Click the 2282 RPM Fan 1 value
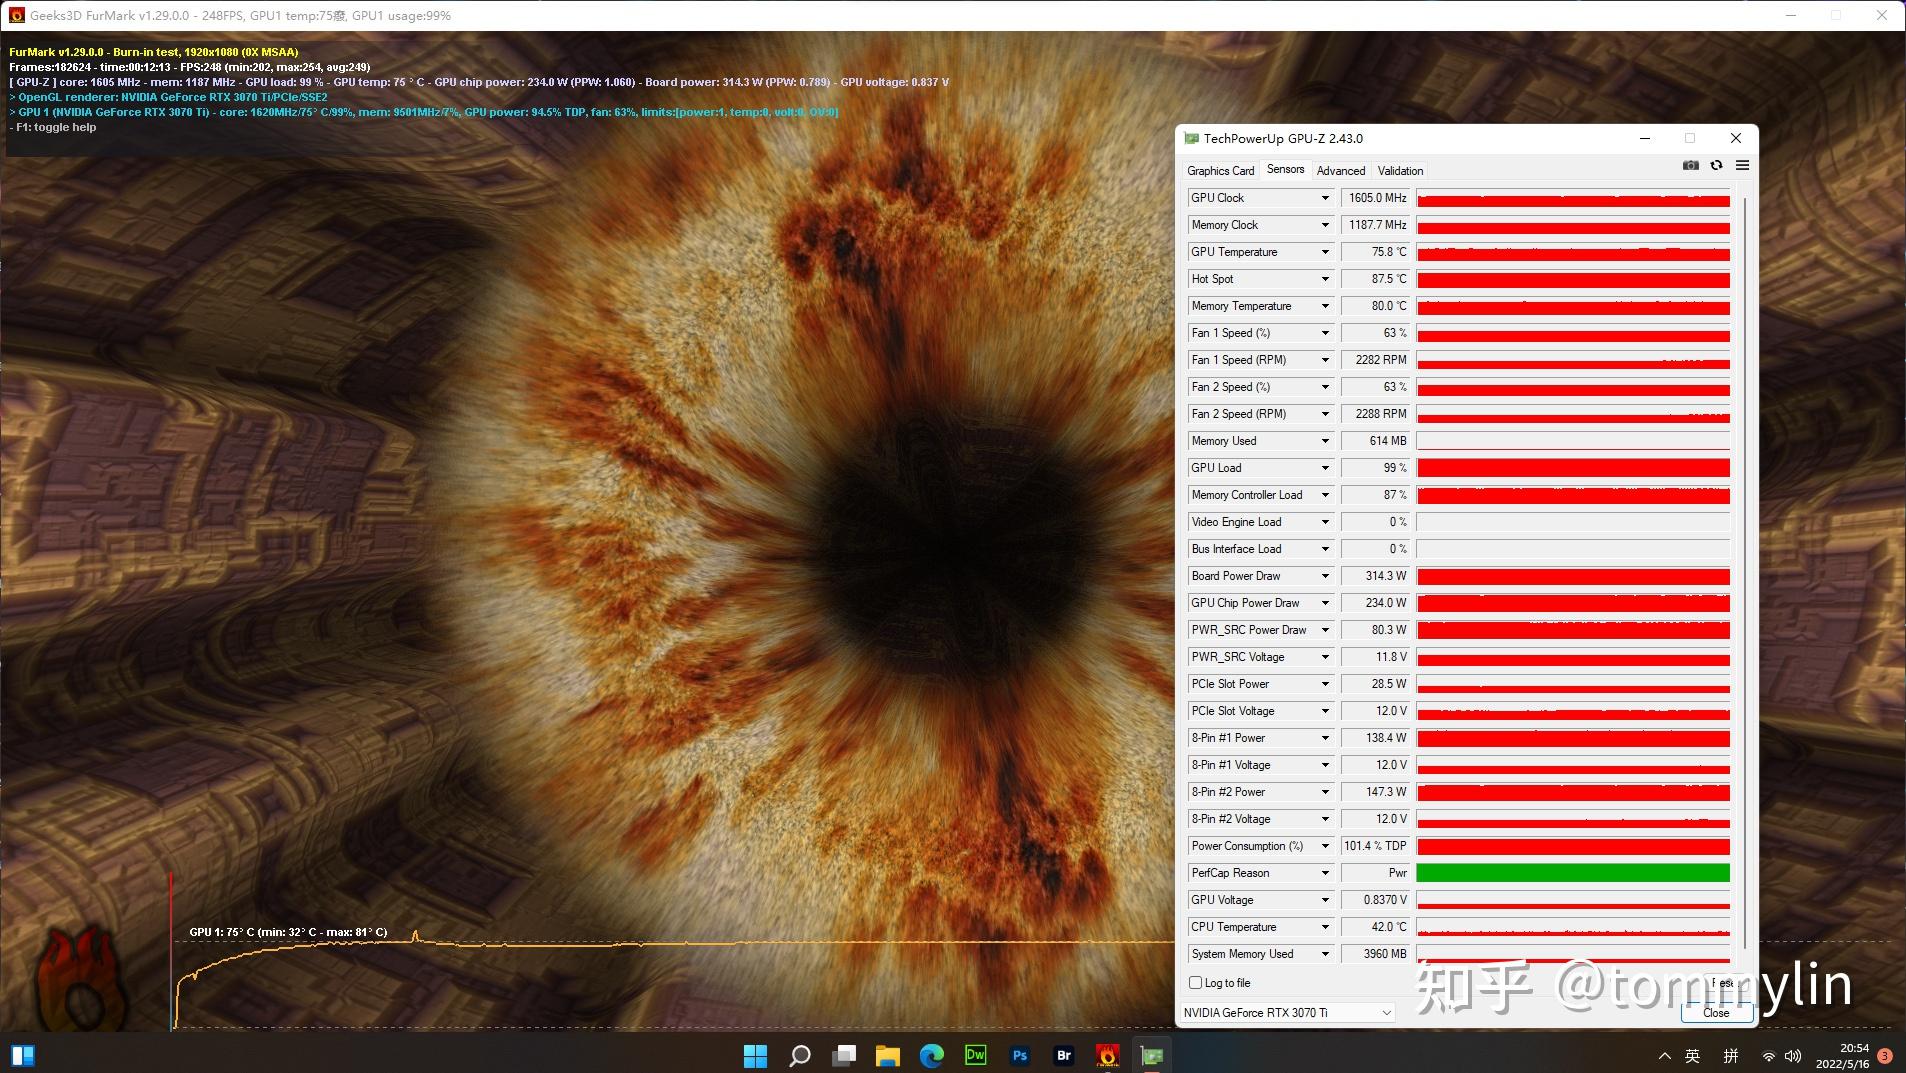 (x=1375, y=360)
